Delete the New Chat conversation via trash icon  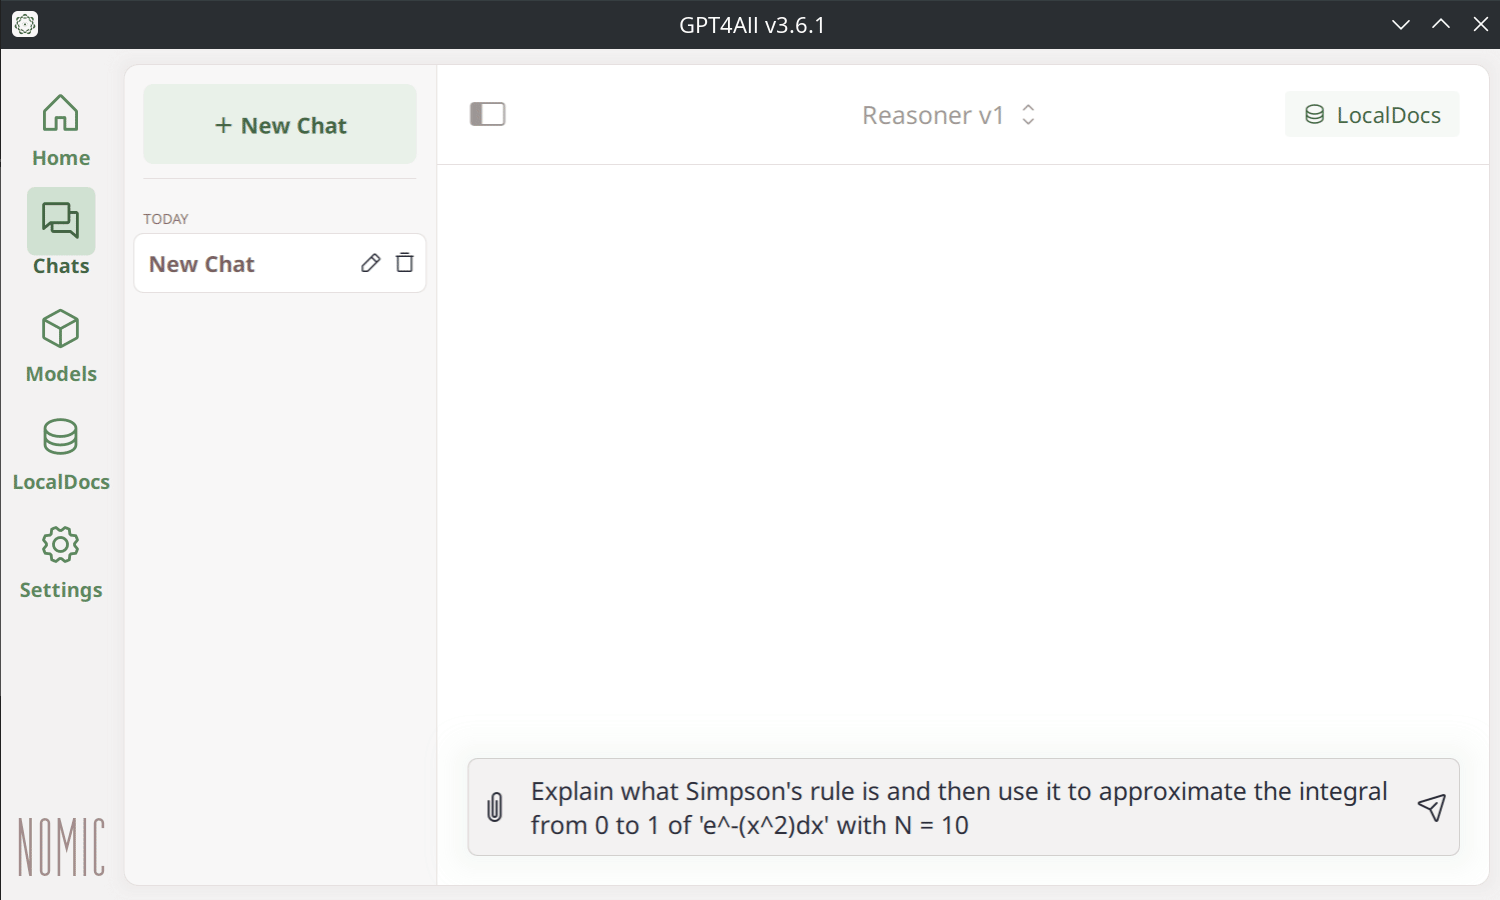405,263
